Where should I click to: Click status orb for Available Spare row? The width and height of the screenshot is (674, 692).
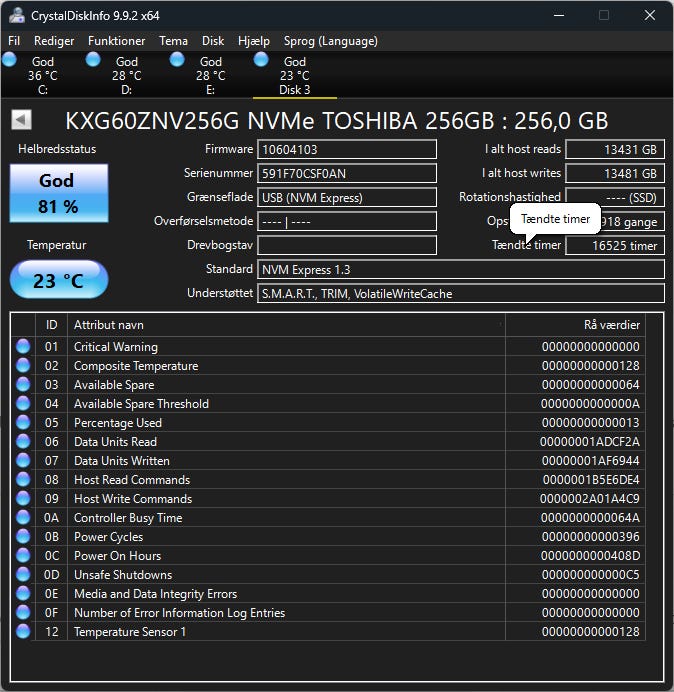pos(23,384)
